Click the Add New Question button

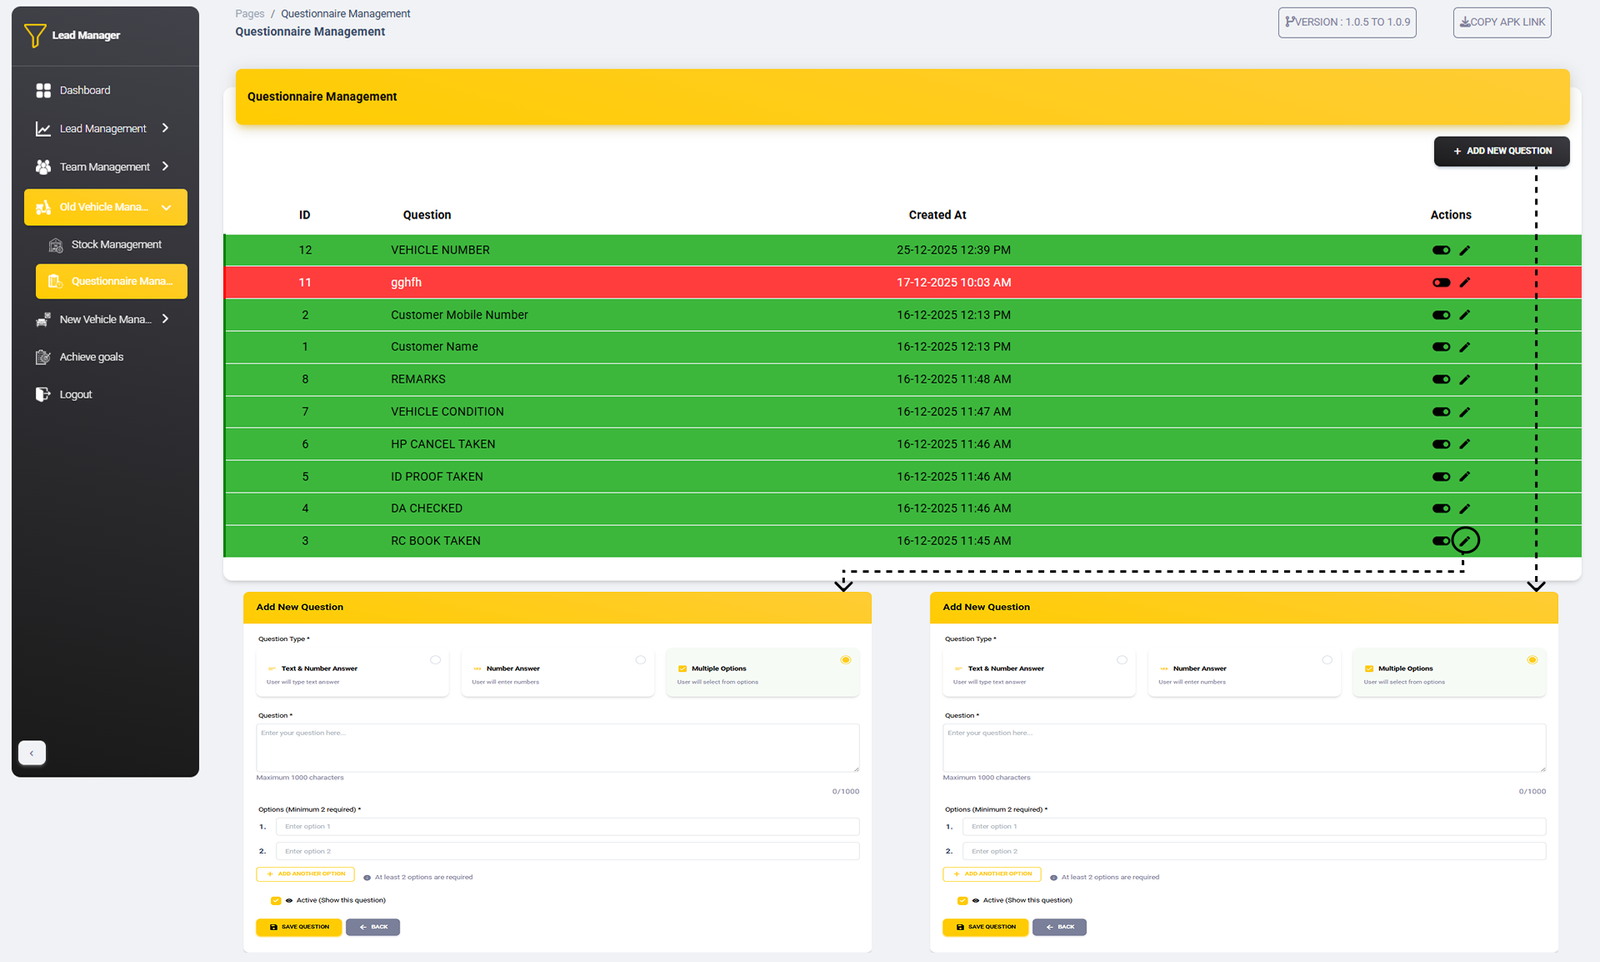click(x=1501, y=151)
